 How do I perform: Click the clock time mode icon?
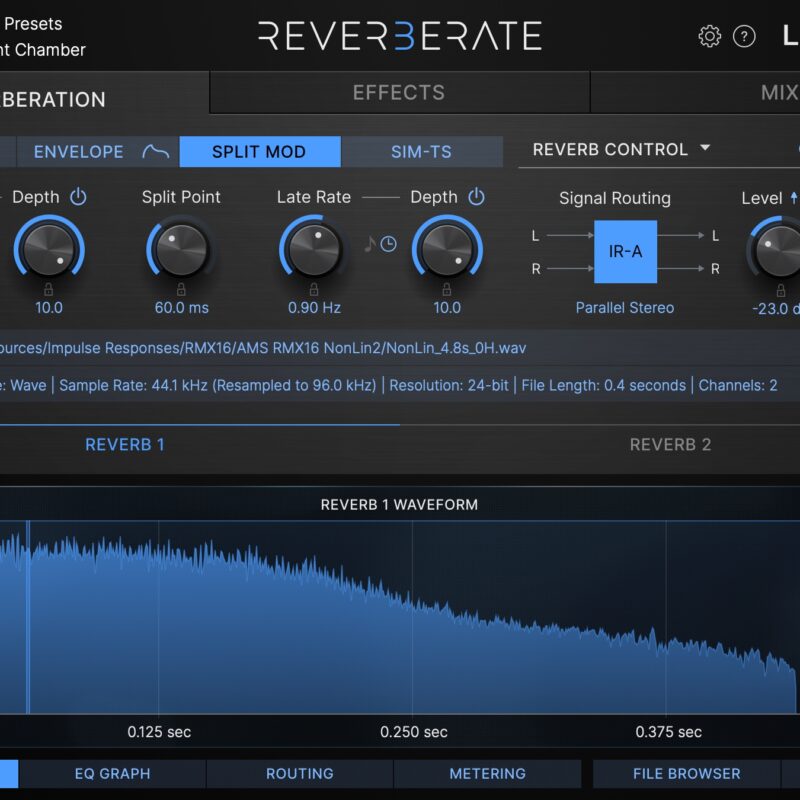tap(388, 244)
